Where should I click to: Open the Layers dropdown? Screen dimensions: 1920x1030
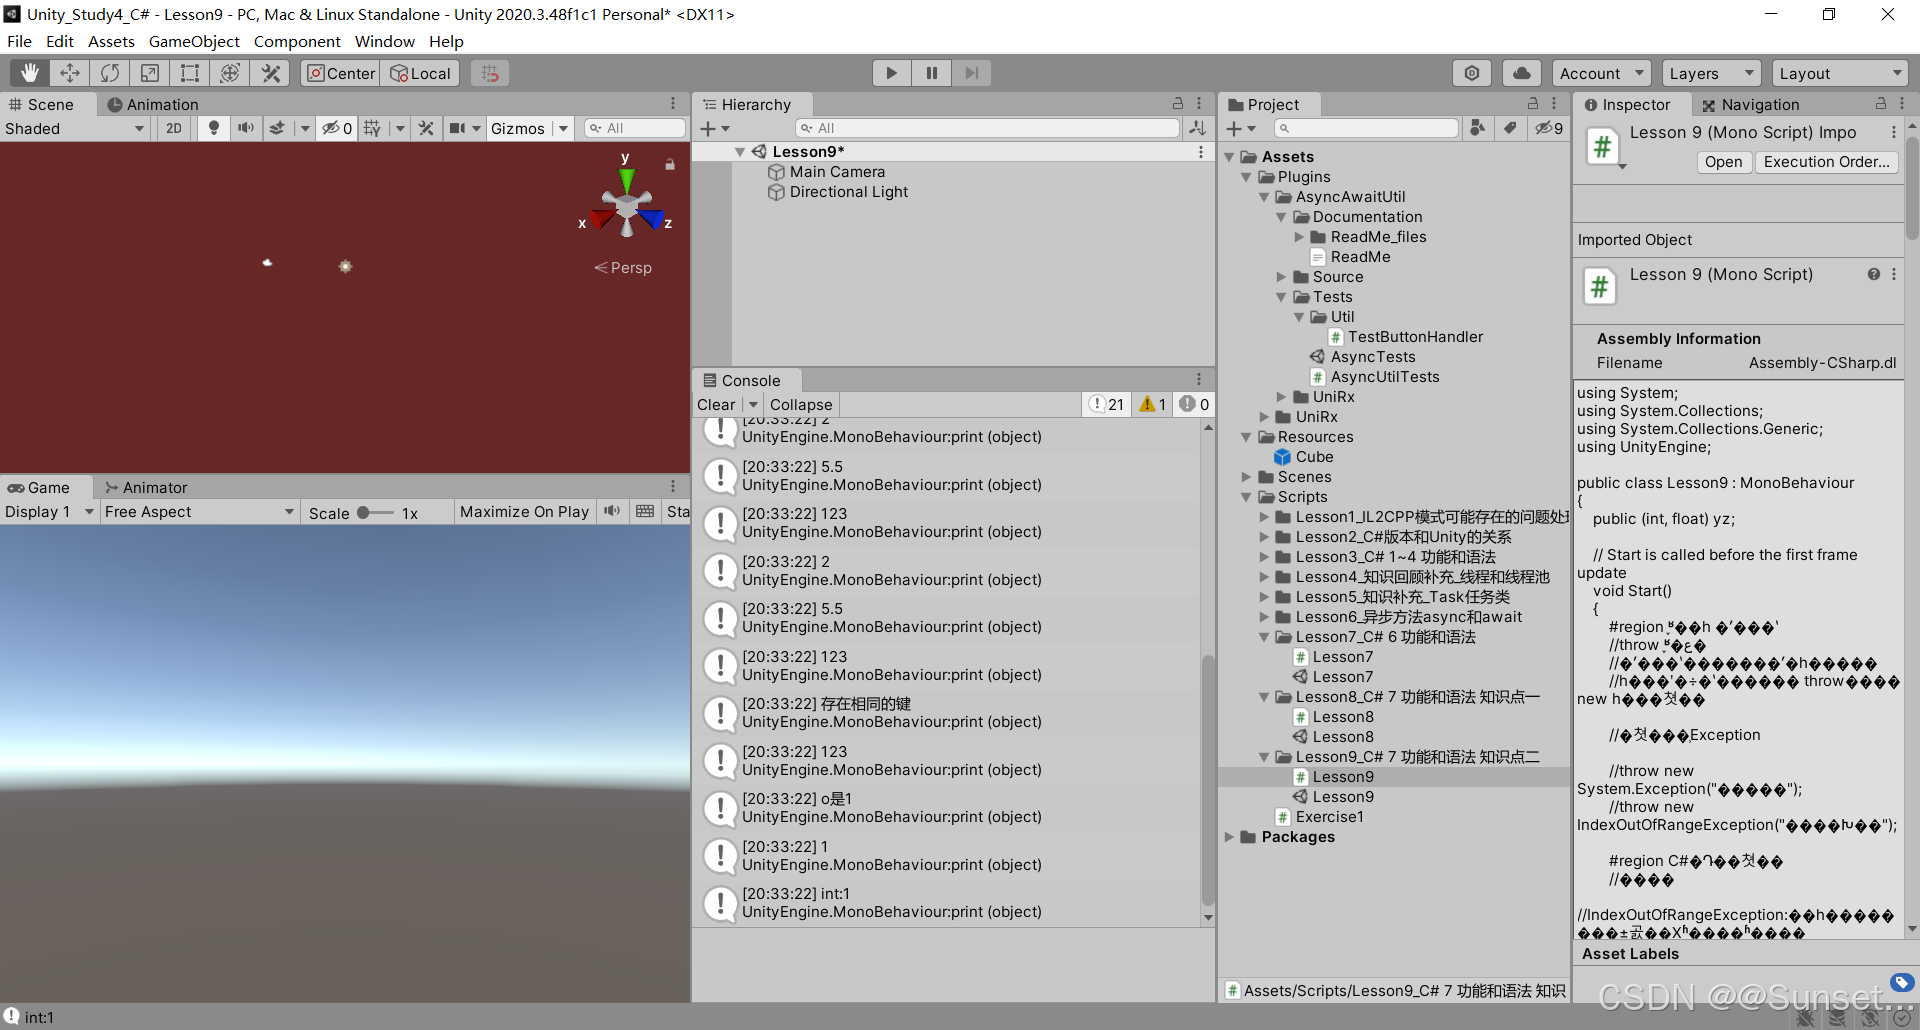1711,73
